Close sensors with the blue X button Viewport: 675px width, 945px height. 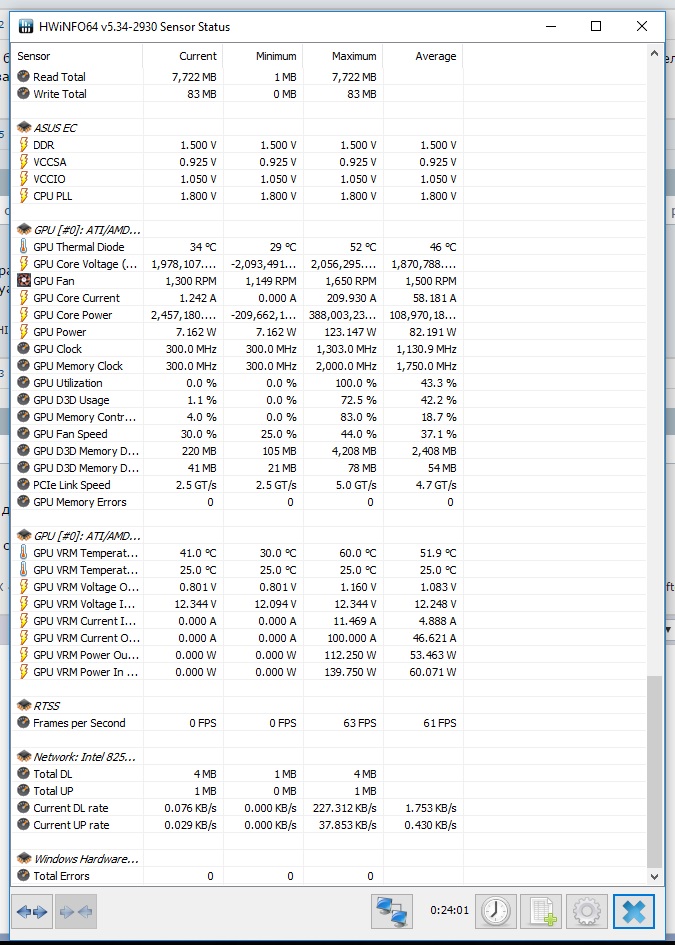(x=634, y=911)
